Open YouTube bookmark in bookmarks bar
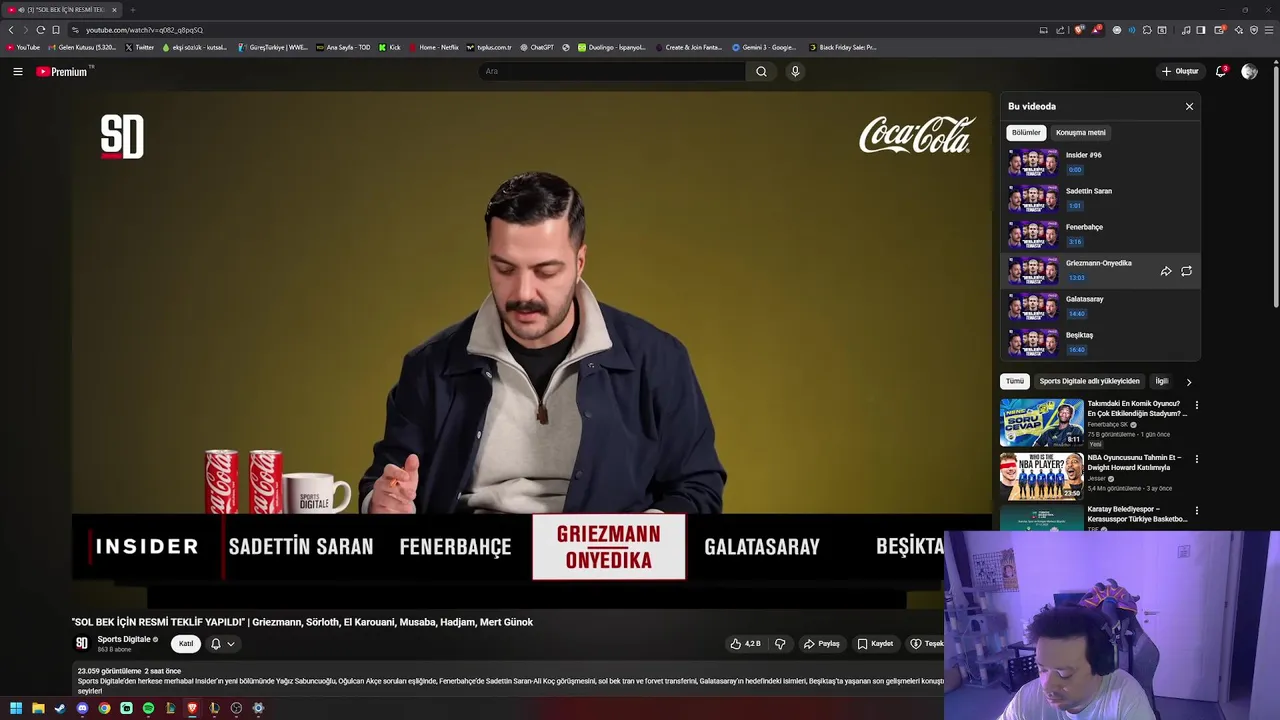This screenshot has width=1280, height=720. click(x=23, y=47)
